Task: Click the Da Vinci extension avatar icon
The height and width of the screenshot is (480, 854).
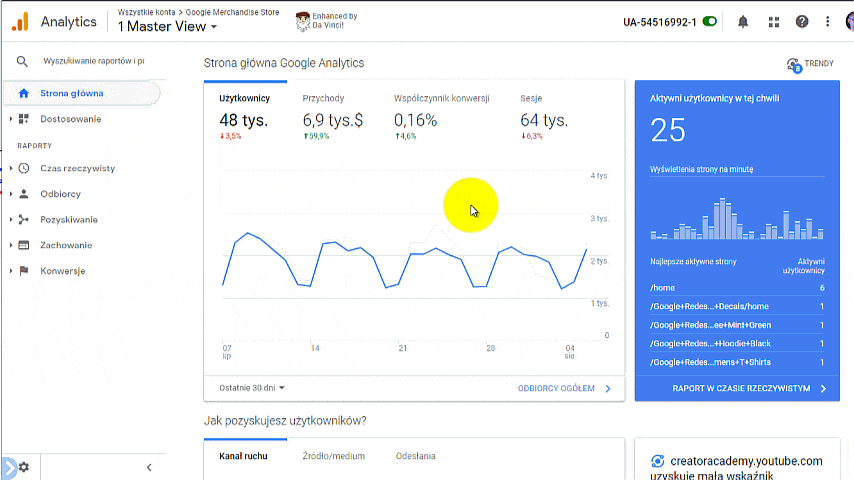Action: pos(302,21)
